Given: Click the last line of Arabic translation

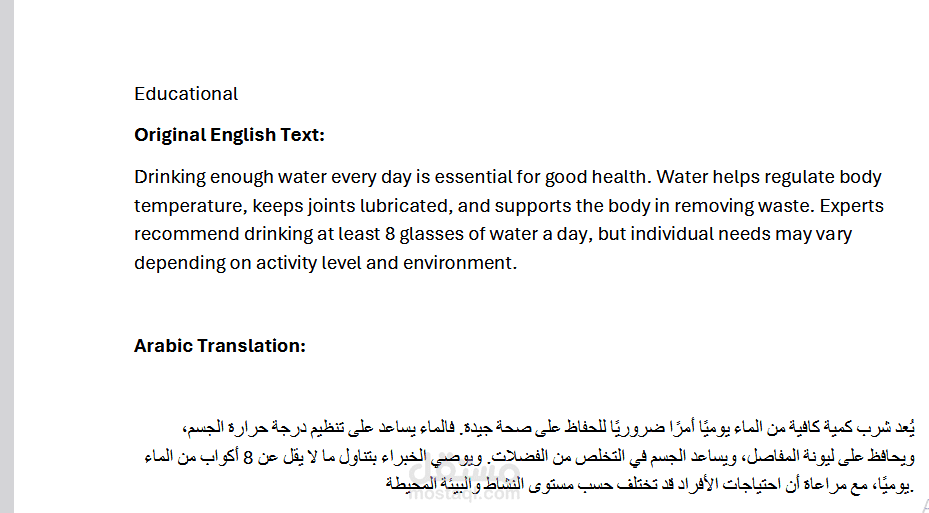Looking at the screenshot, I should [x=650, y=485].
